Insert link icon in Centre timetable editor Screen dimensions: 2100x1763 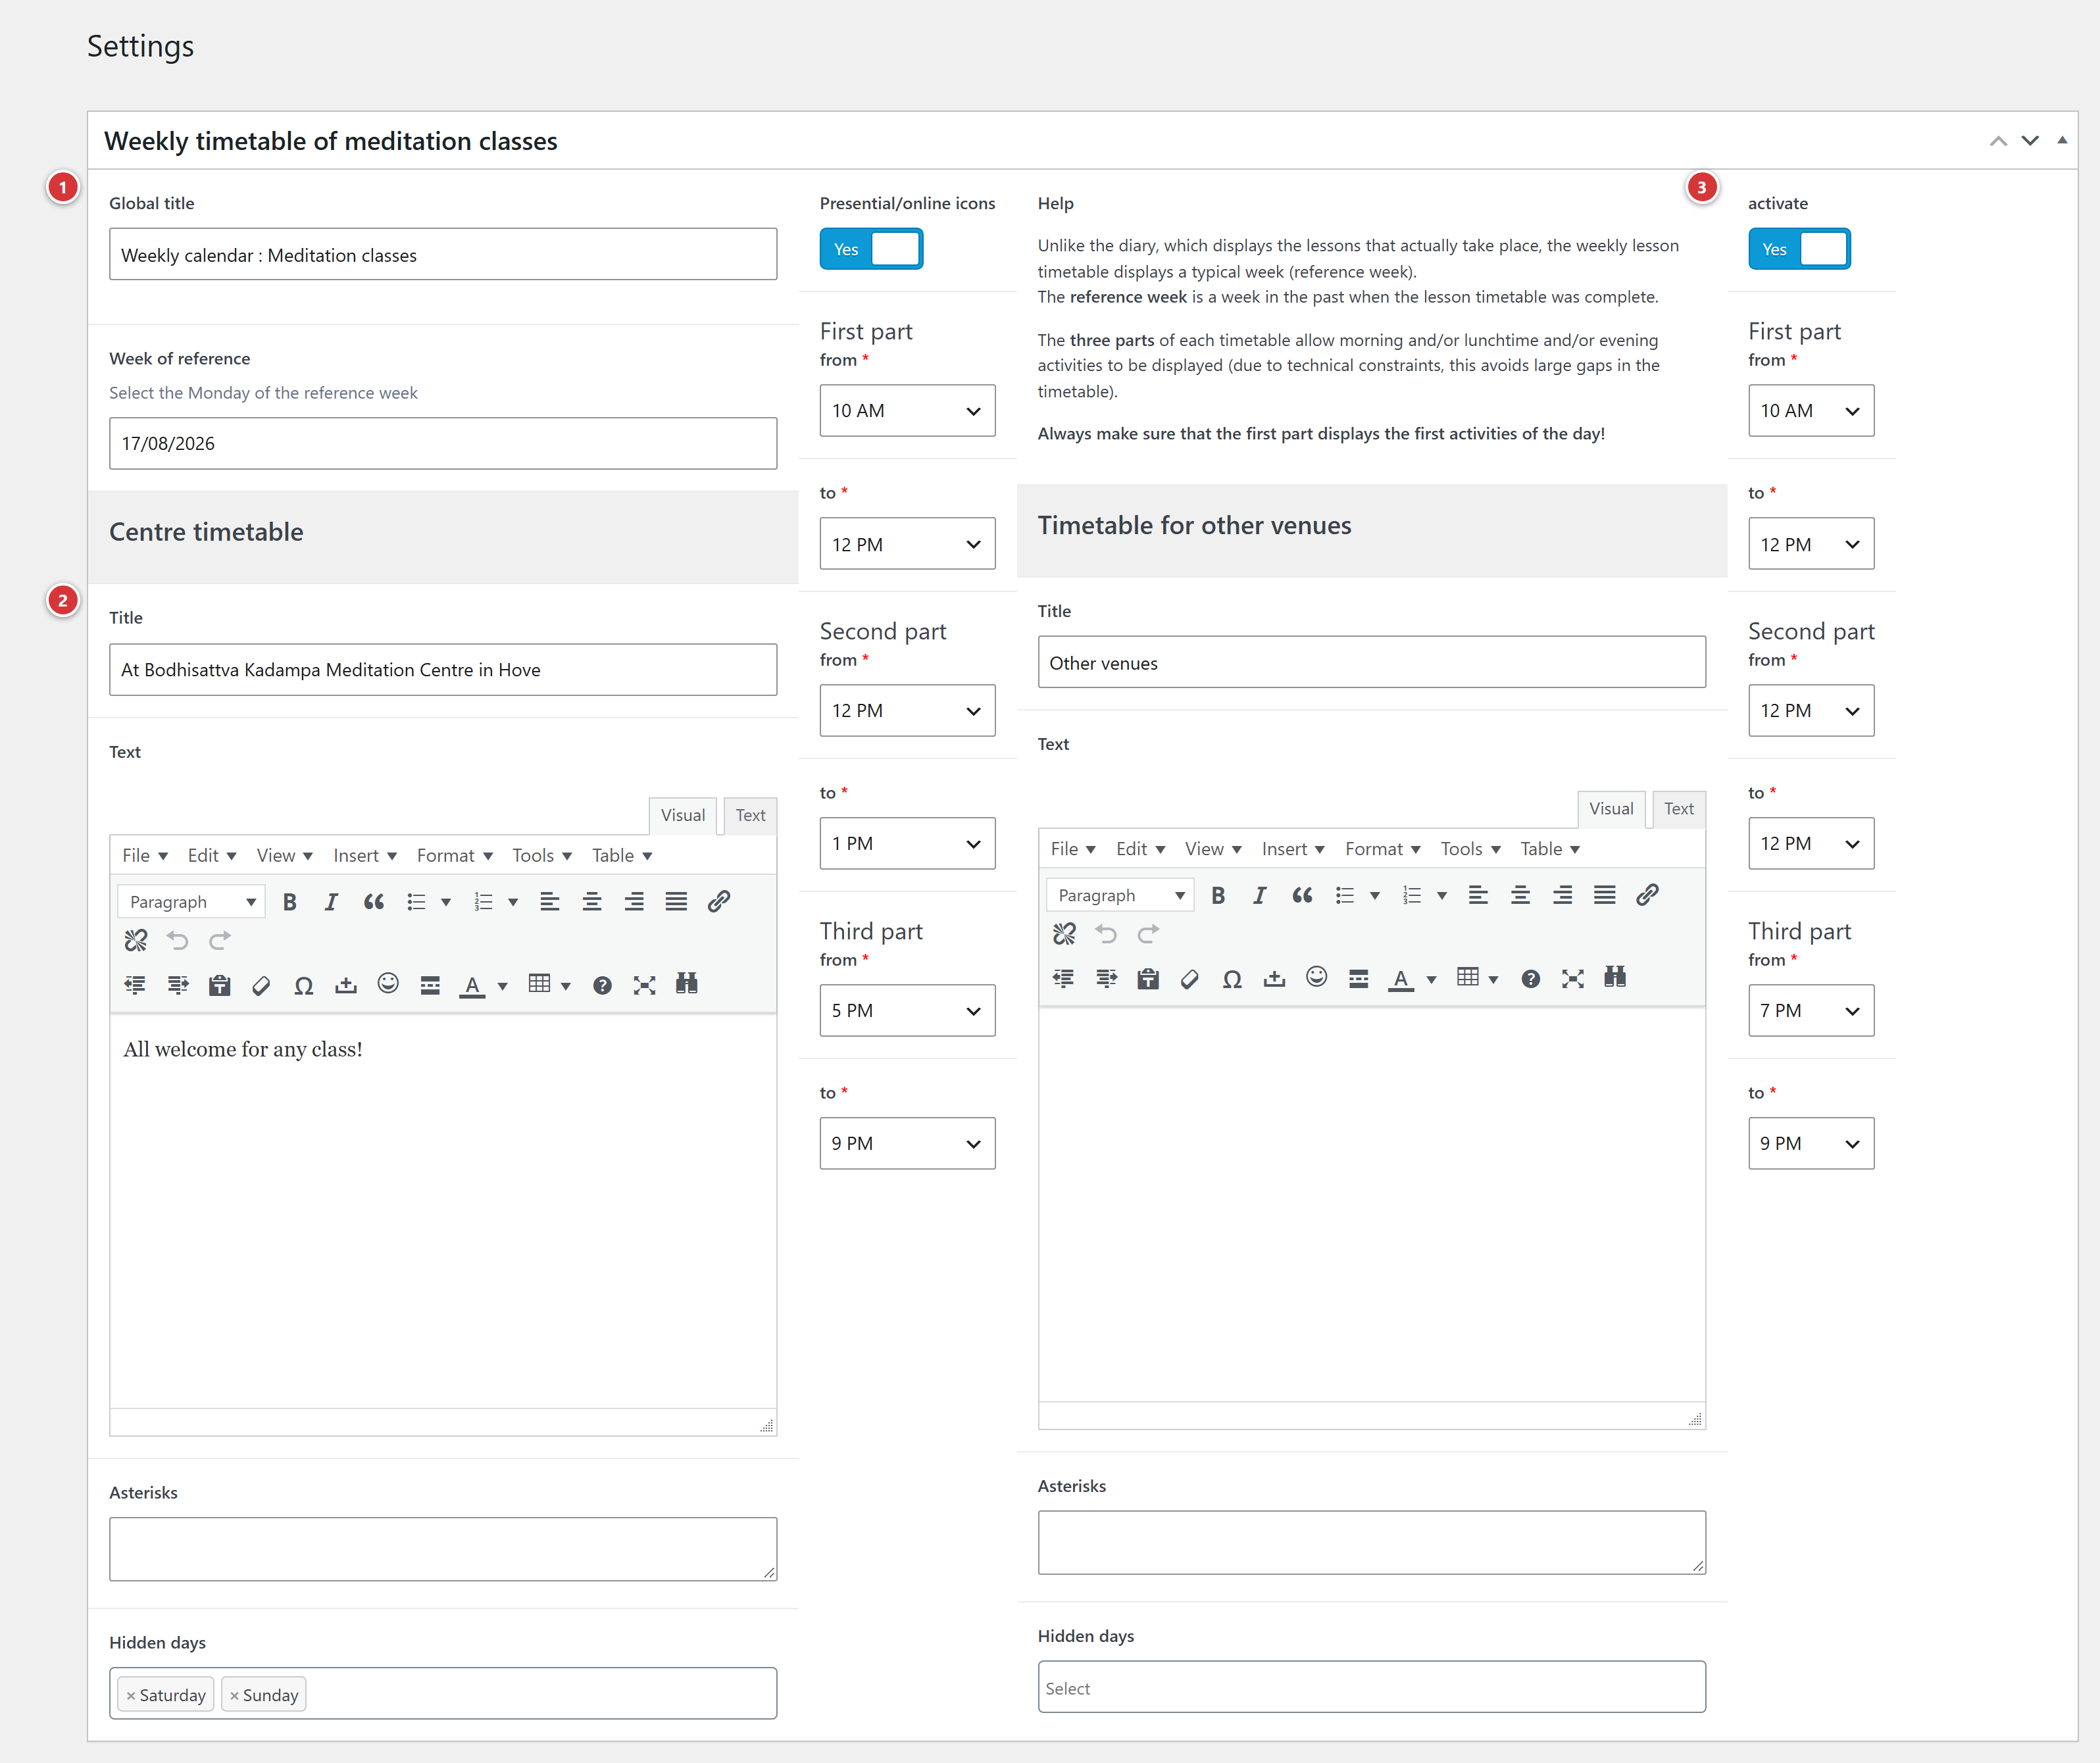(x=718, y=902)
